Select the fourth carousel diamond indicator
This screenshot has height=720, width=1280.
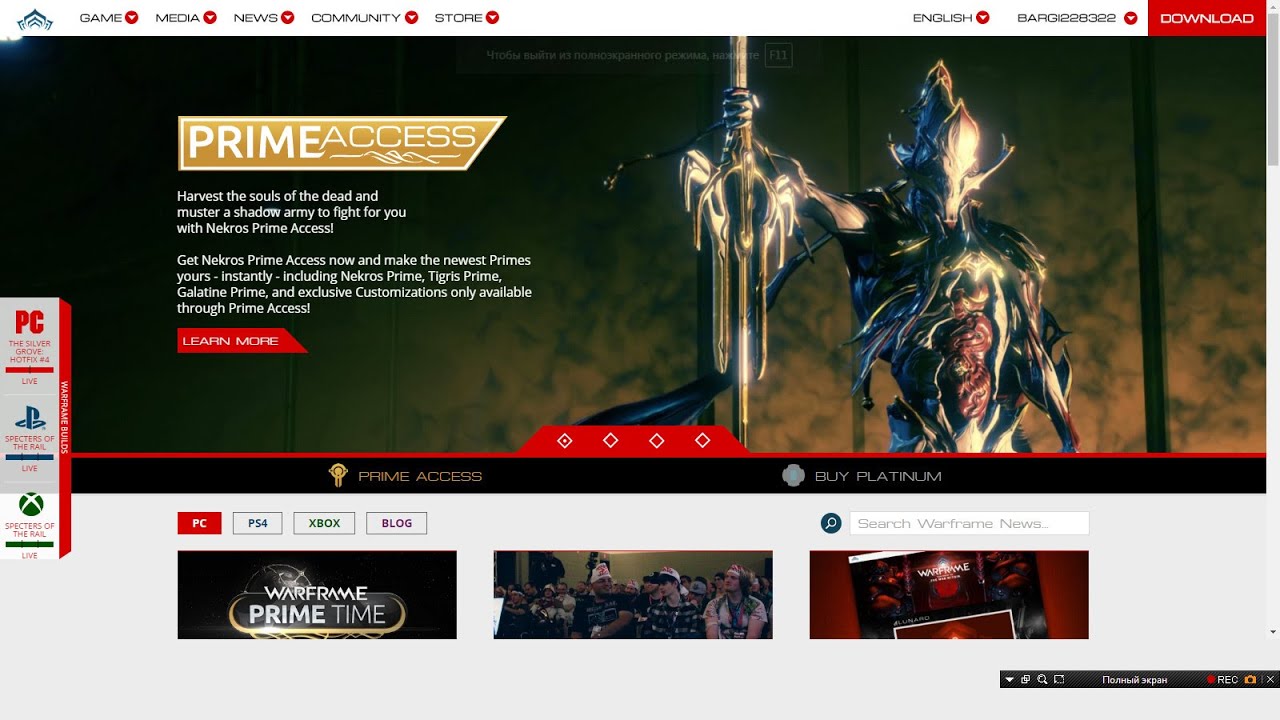point(703,440)
